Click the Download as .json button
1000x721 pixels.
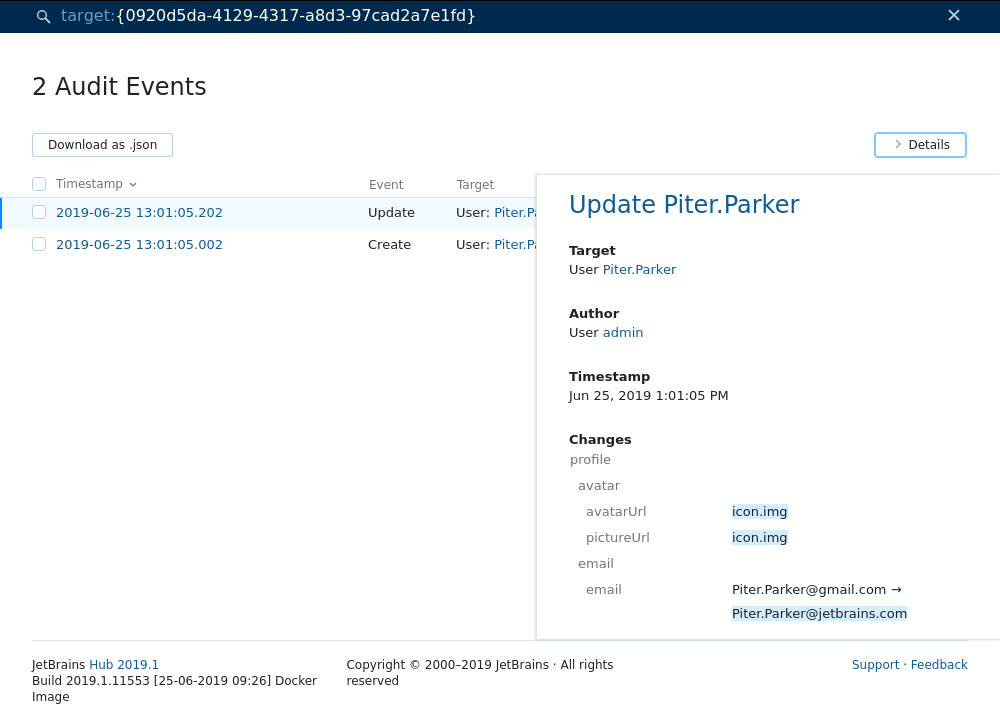click(102, 144)
